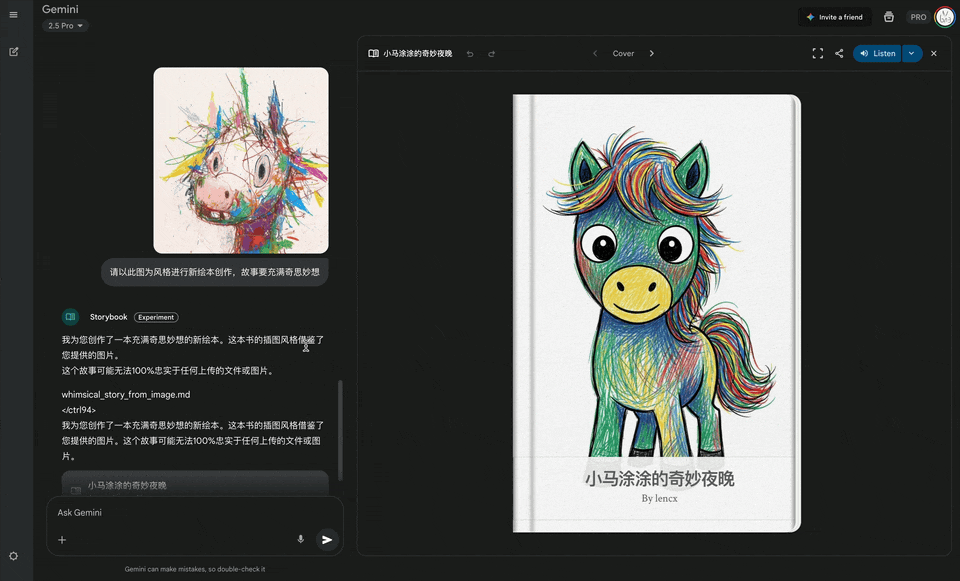Viewport: 960px width, 581px height.
Task: Click the microphone voice input icon
Action: click(x=301, y=539)
